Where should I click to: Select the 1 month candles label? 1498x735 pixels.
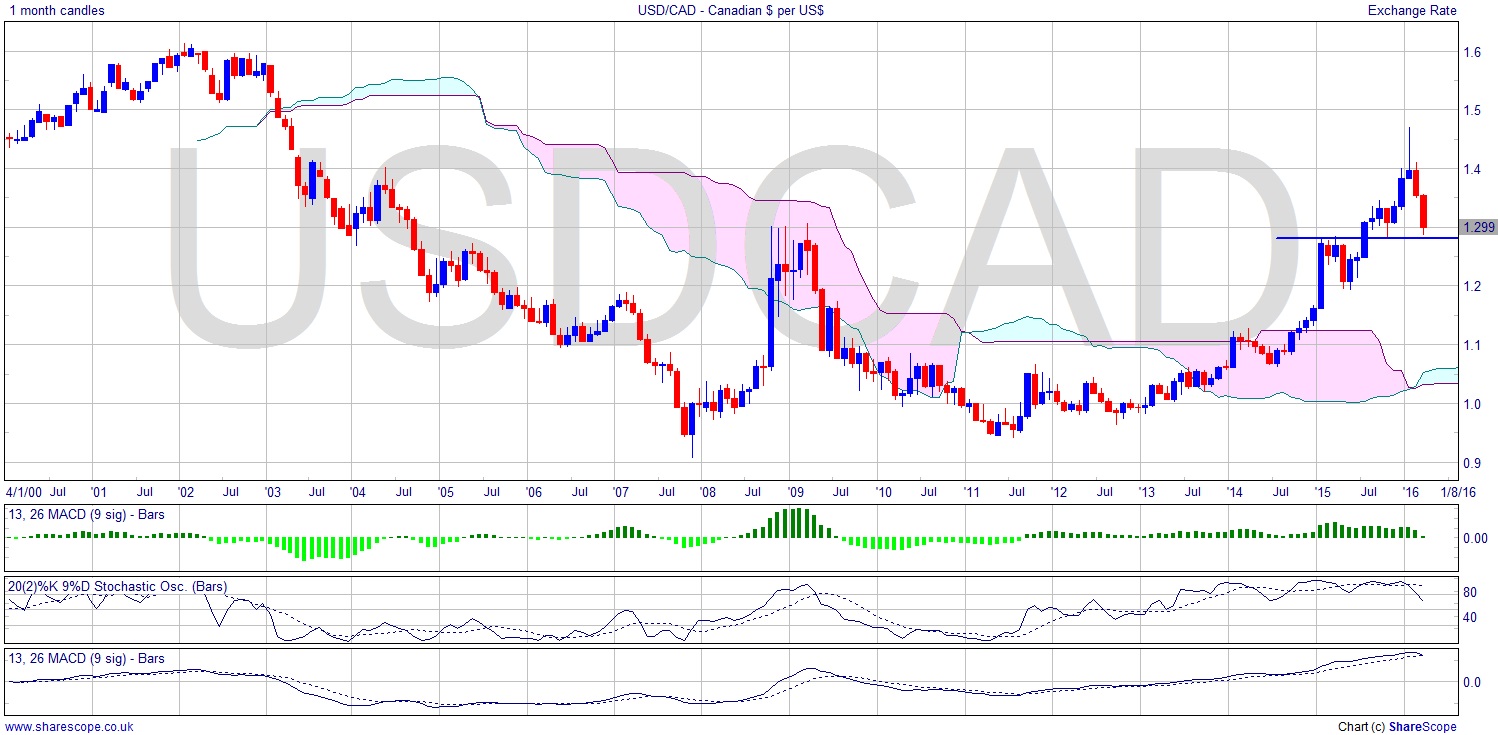click(x=55, y=11)
